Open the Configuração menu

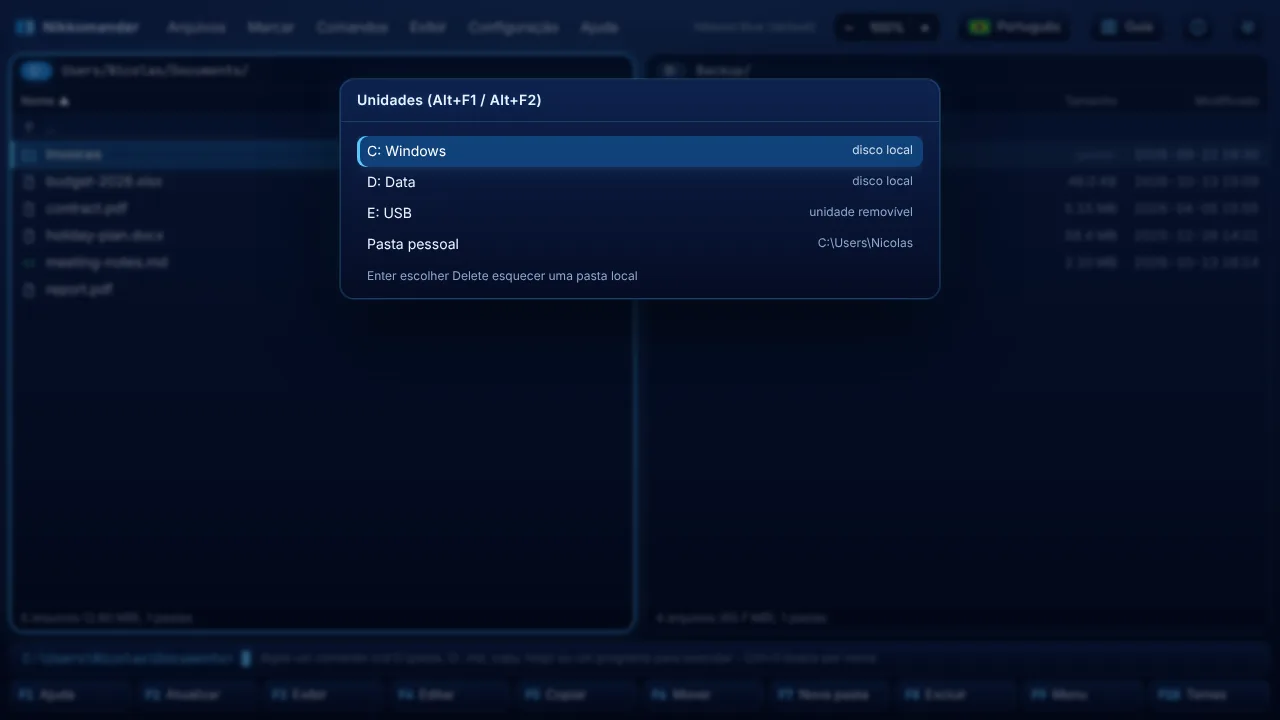coord(513,27)
